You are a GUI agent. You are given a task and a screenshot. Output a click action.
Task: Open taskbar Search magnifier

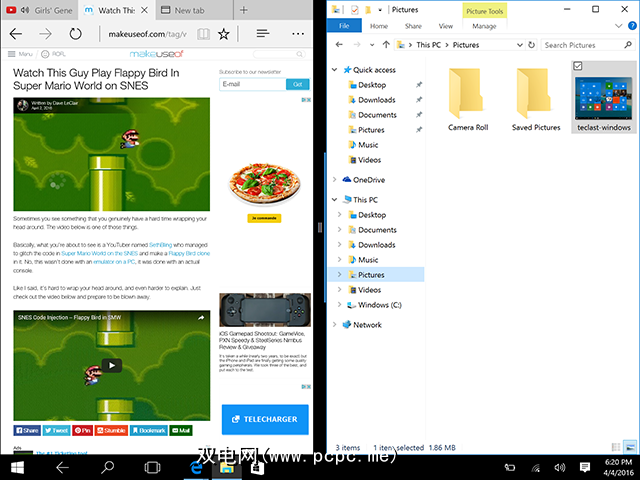(107, 467)
